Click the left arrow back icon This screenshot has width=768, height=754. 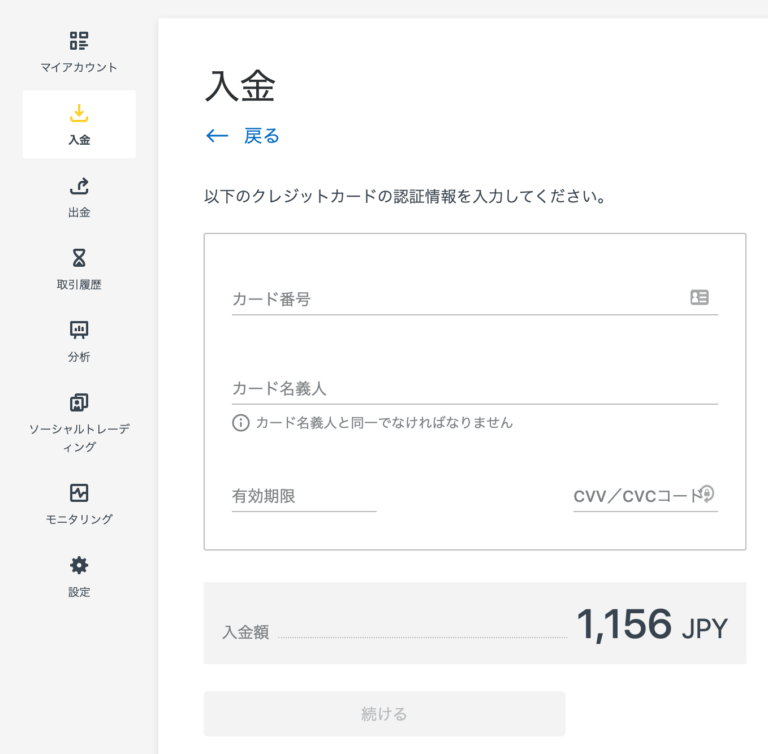(217, 136)
